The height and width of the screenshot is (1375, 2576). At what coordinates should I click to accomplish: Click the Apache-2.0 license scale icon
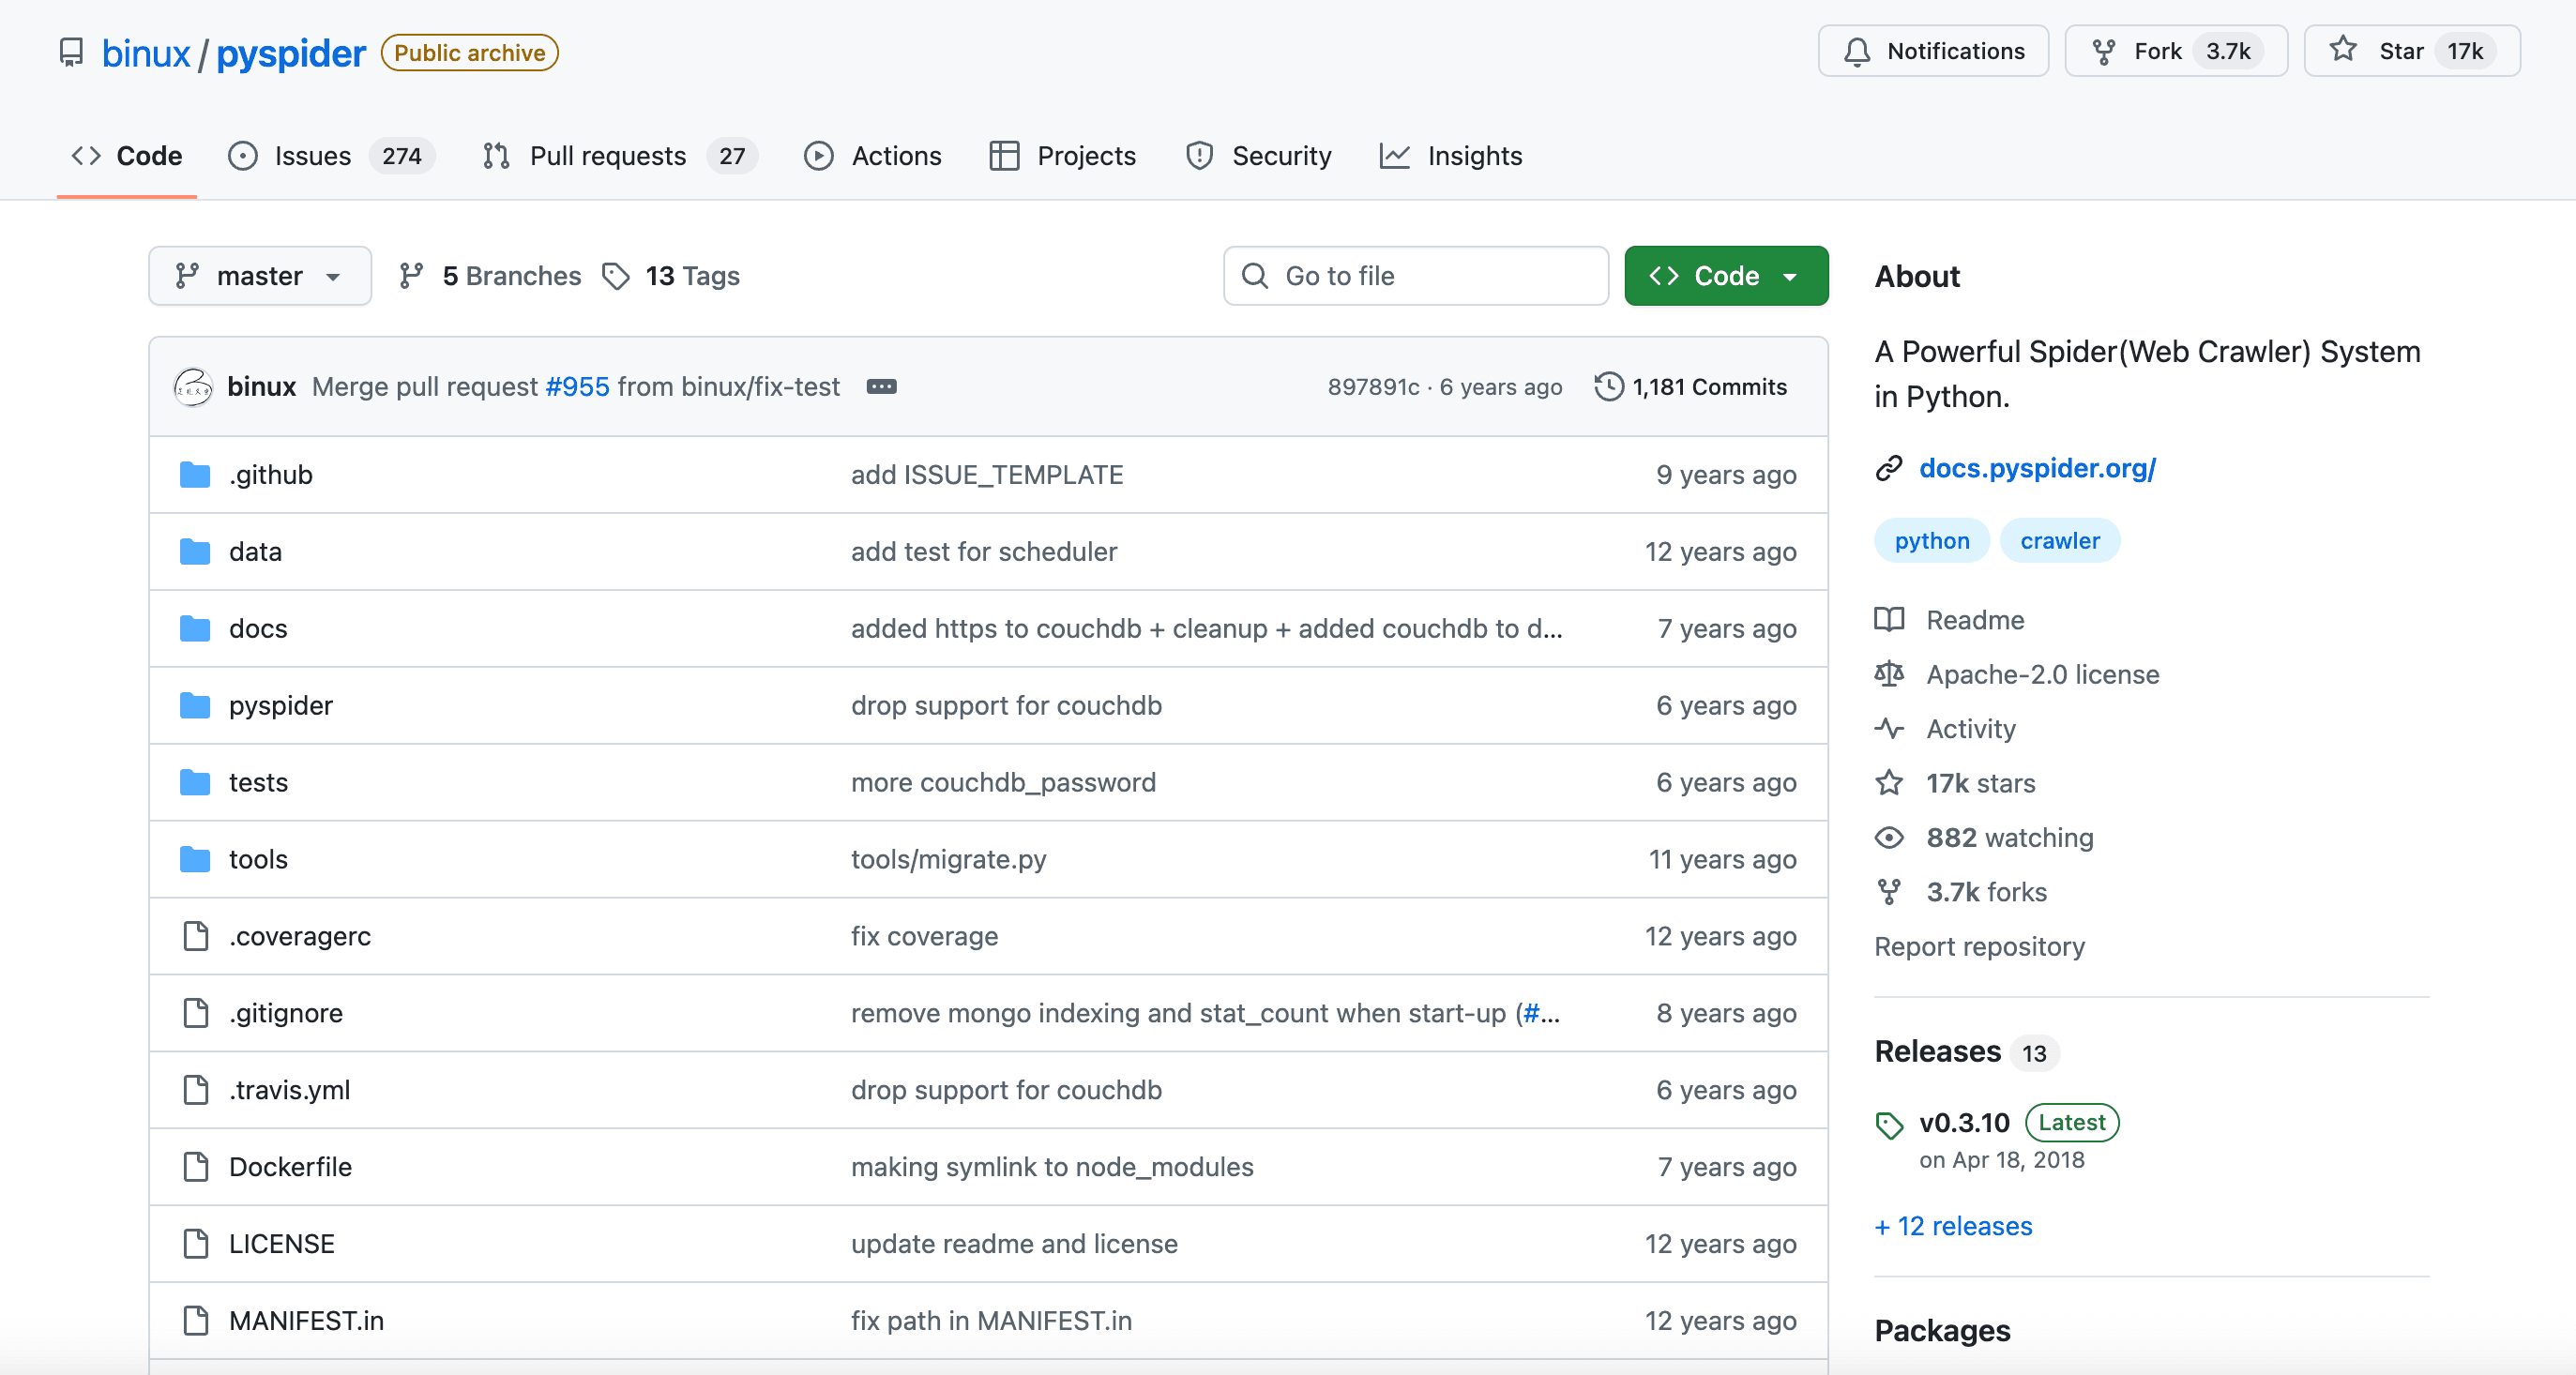pyautogui.click(x=1890, y=674)
